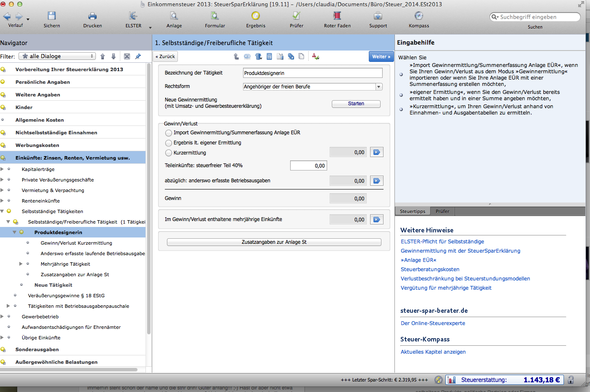Save with the Sichern toolbar icon

52,16
